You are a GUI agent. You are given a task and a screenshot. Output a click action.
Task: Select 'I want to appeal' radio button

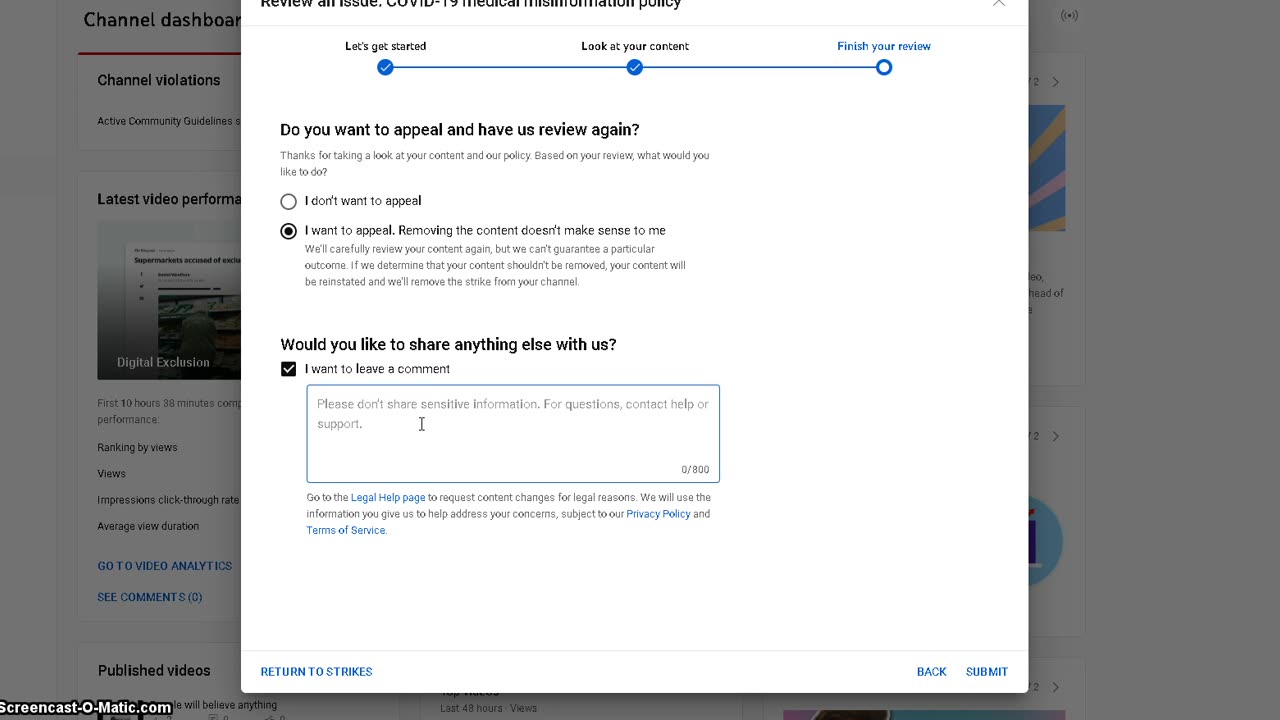tap(289, 231)
